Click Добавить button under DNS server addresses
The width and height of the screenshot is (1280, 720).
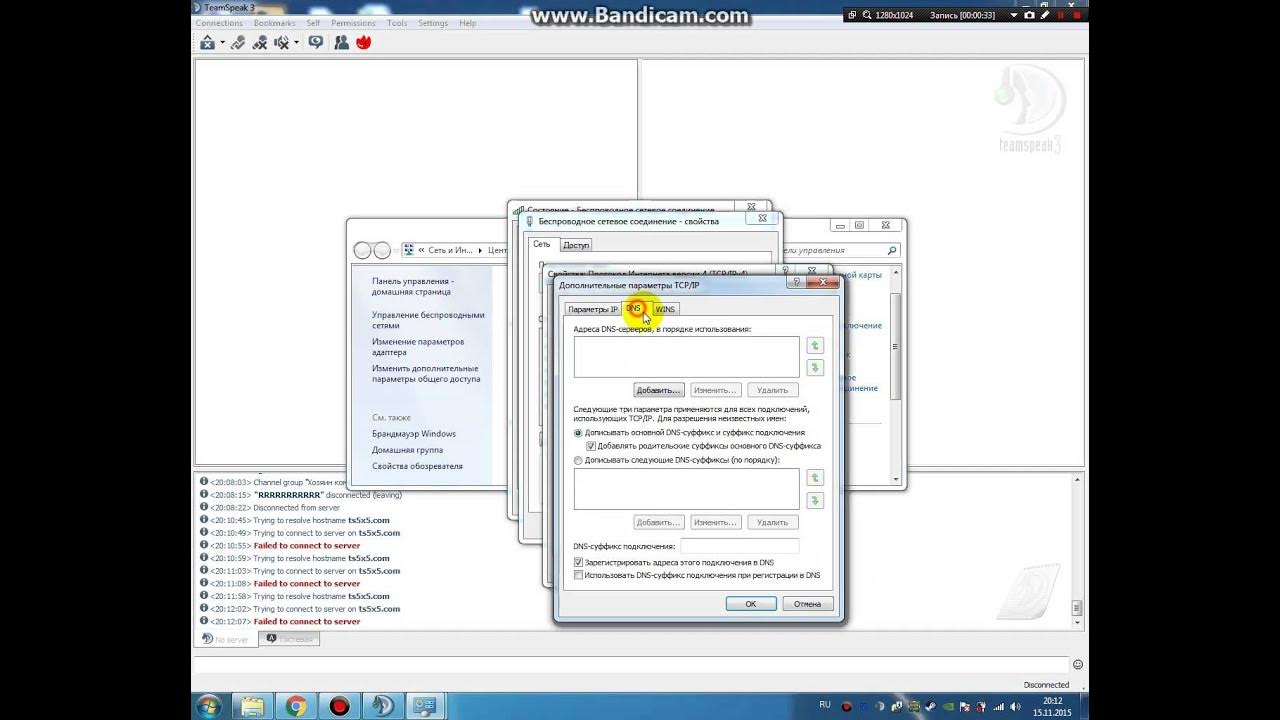coord(658,390)
